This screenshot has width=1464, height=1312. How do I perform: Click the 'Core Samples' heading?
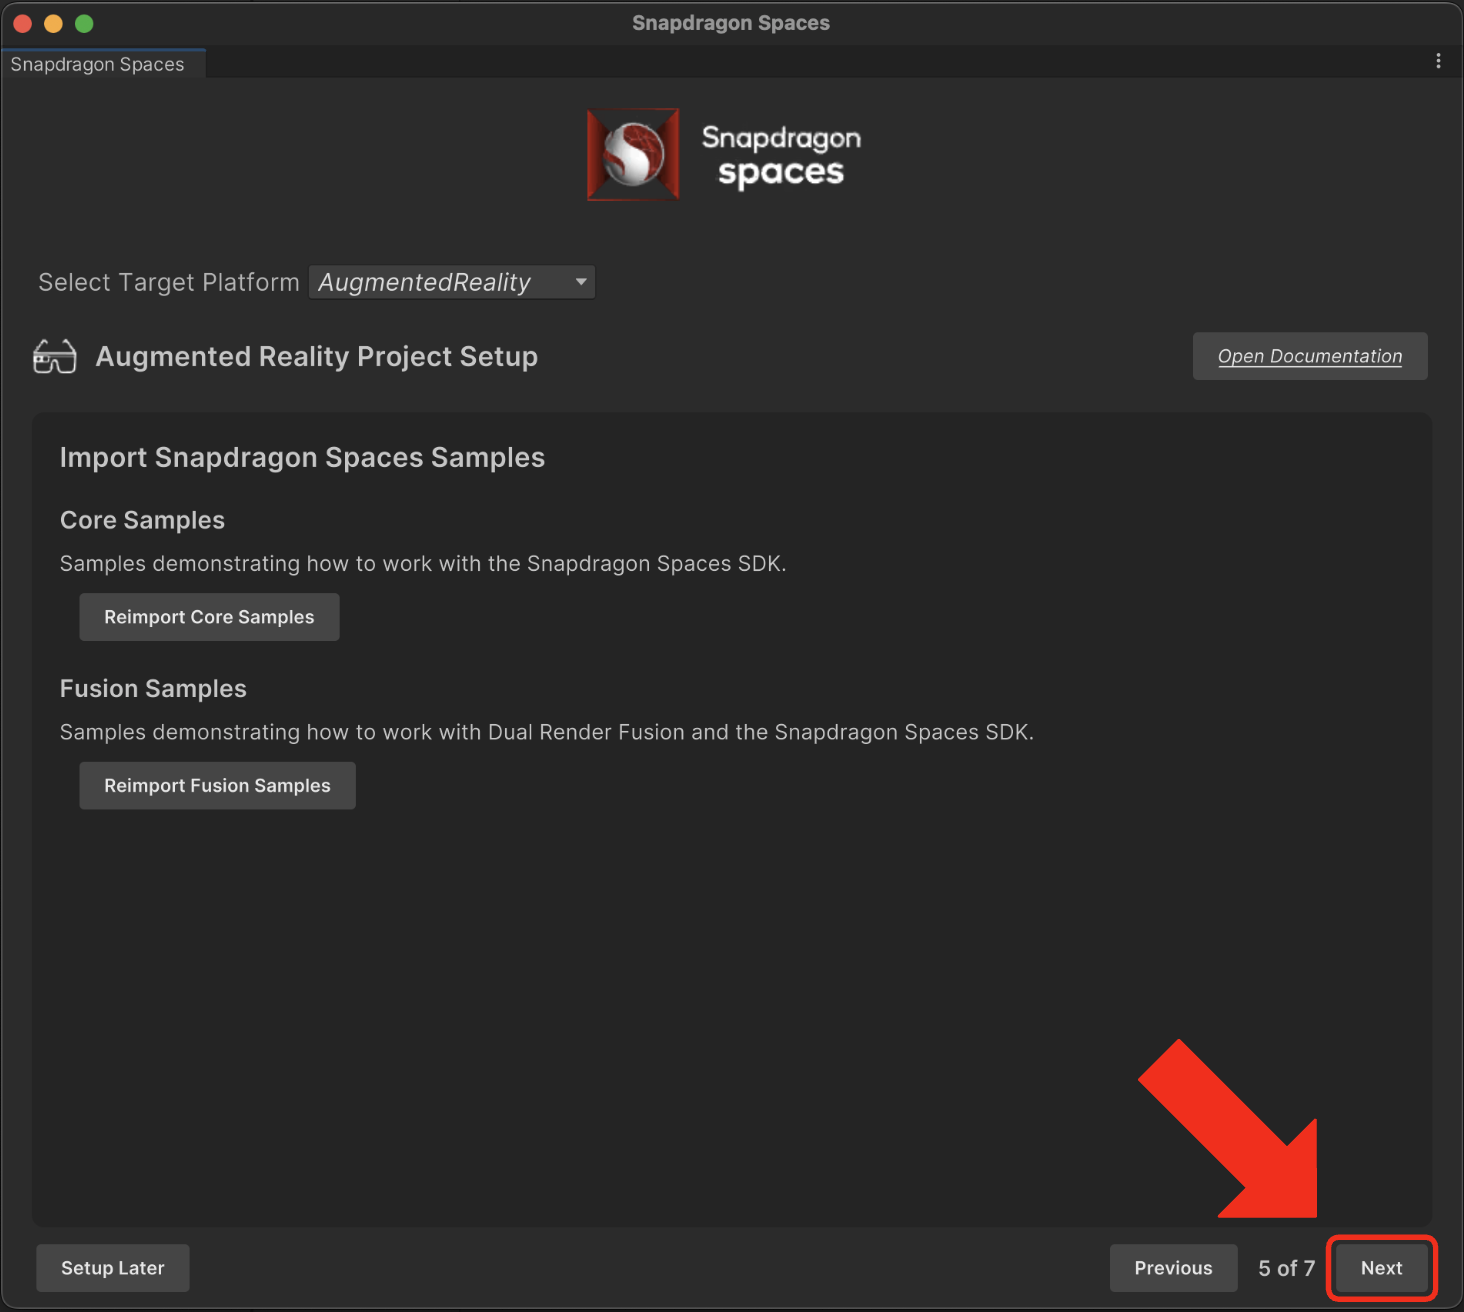[x=143, y=520]
